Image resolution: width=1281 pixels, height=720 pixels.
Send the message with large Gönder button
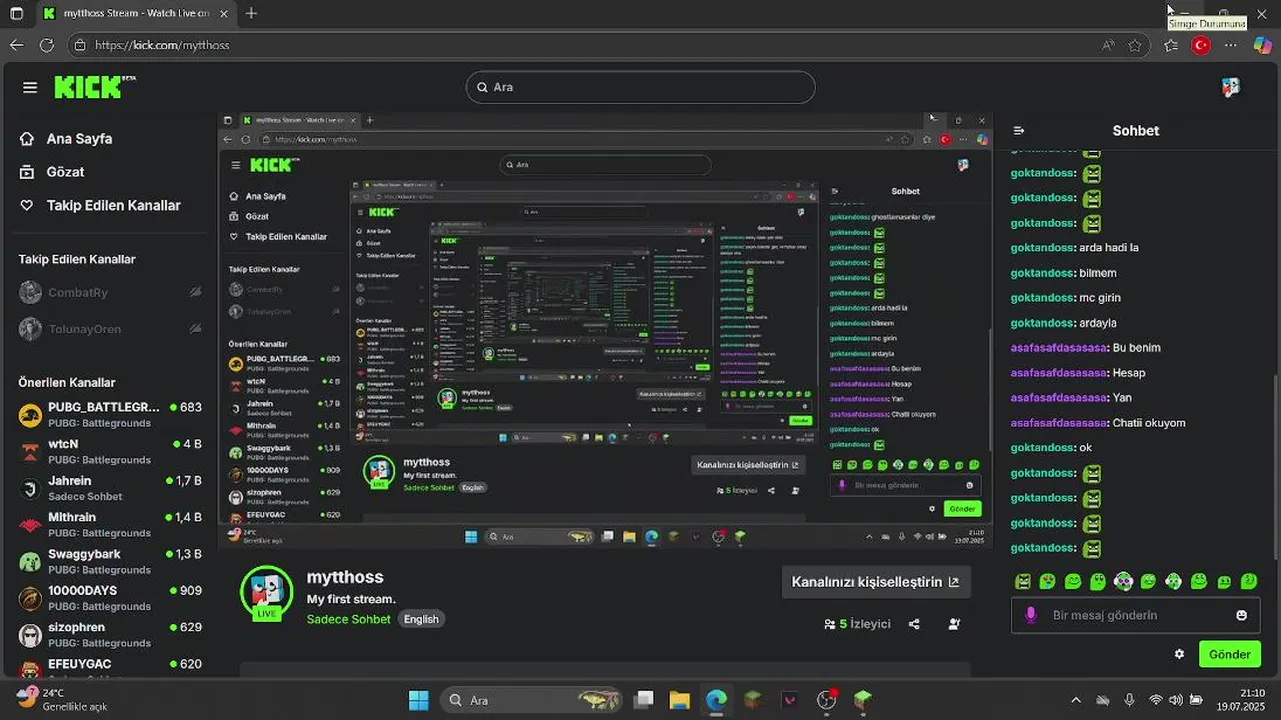[1229, 654]
